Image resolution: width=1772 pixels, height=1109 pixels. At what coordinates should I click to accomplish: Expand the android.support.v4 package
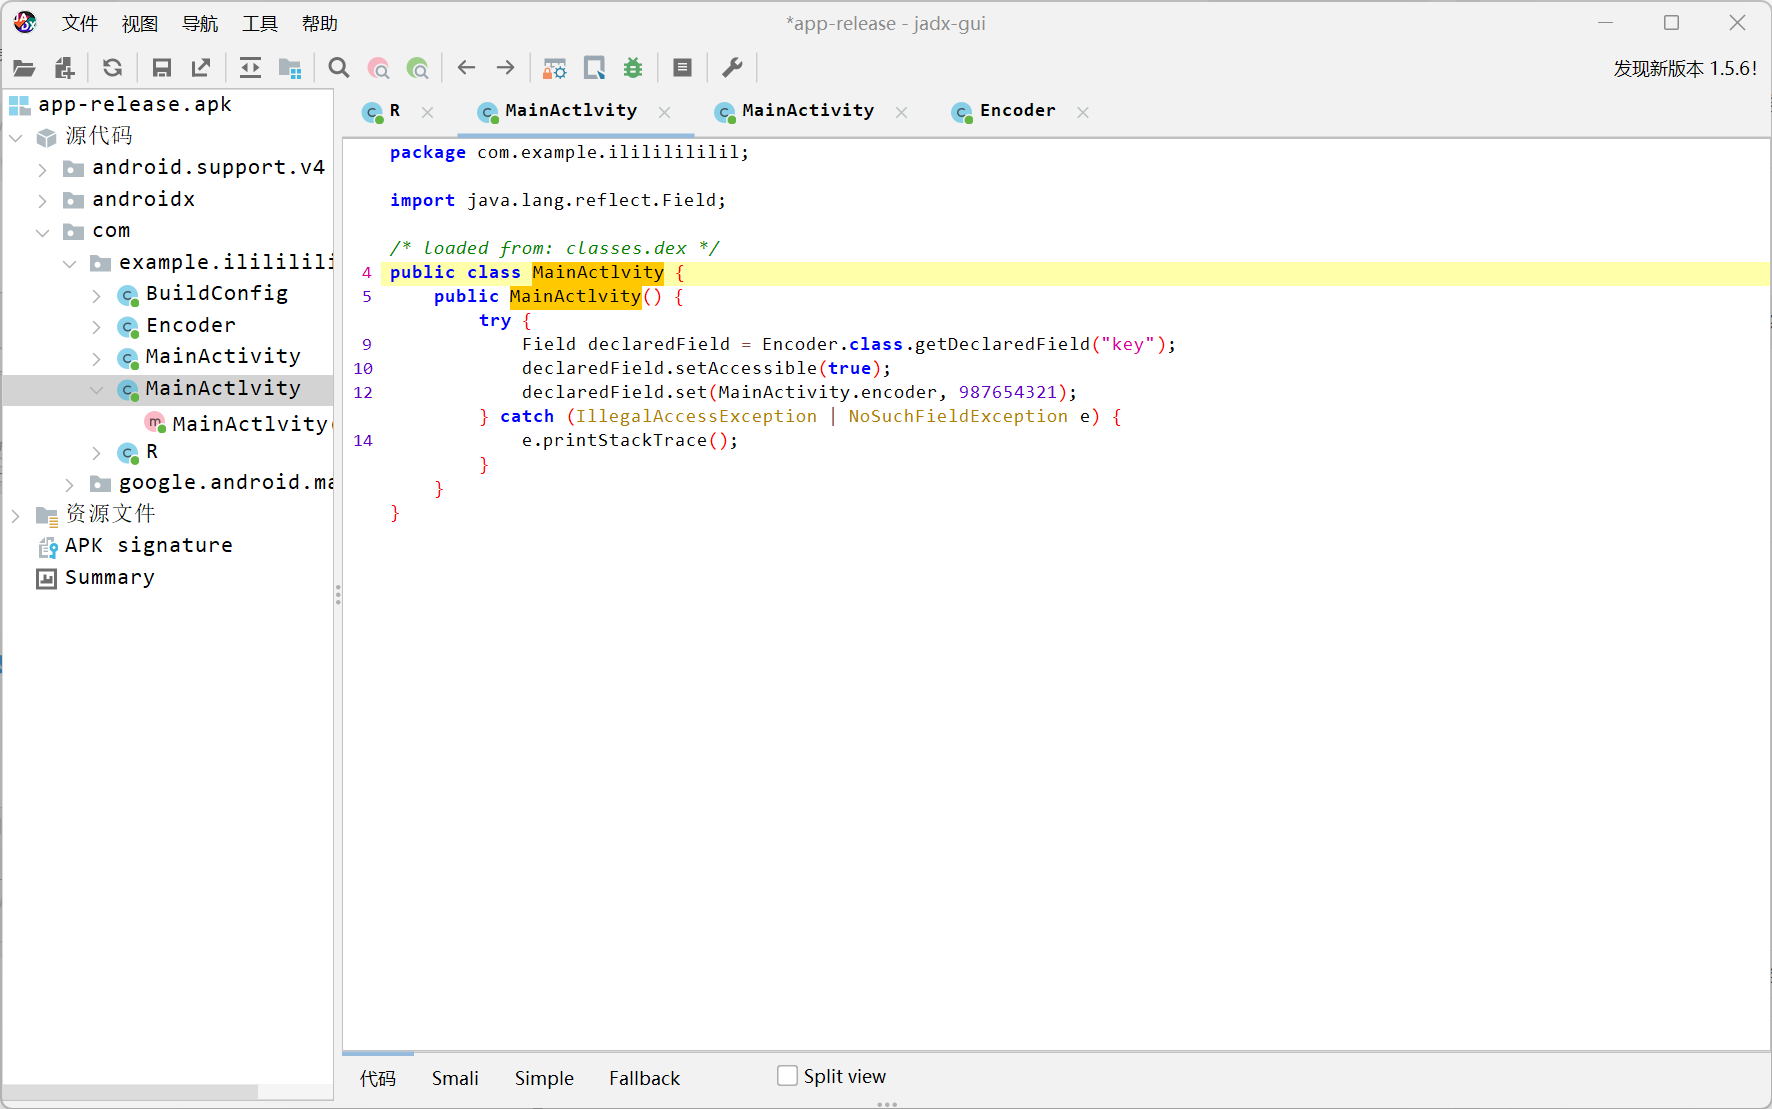coord(42,169)
